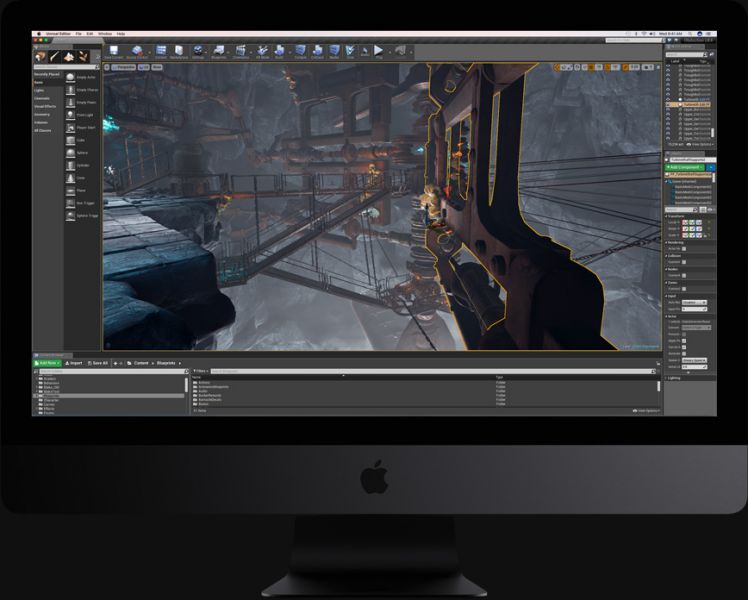Image resolution: width=748 pixels, height=600 pixels.
Task: Click Save All in the Content Browser
Action: [98, 363]
